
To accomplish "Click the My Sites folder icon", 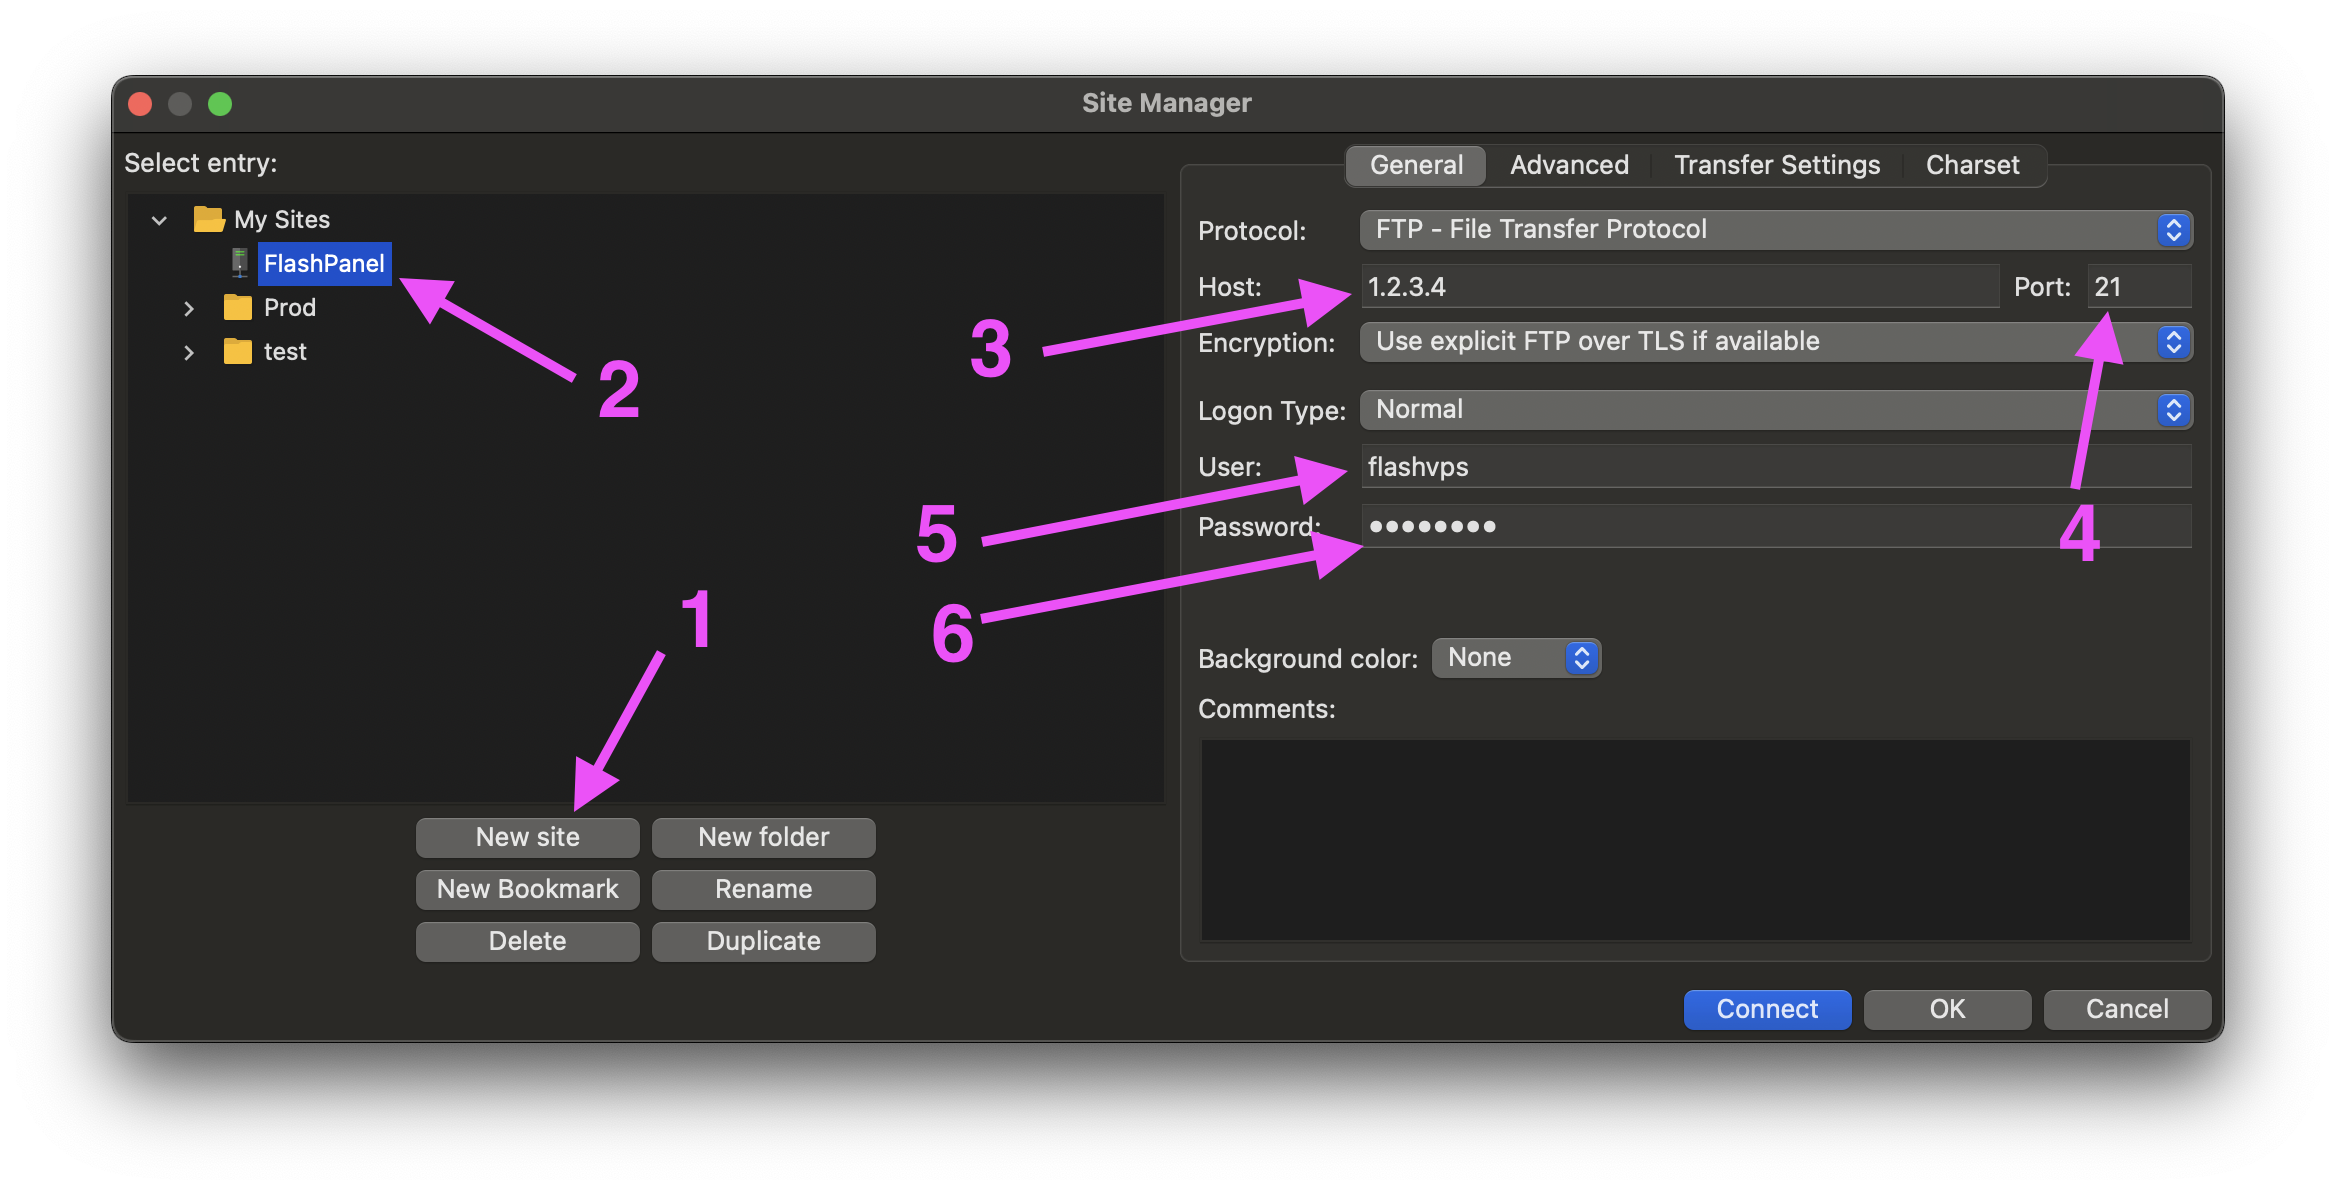I will 208,219.
